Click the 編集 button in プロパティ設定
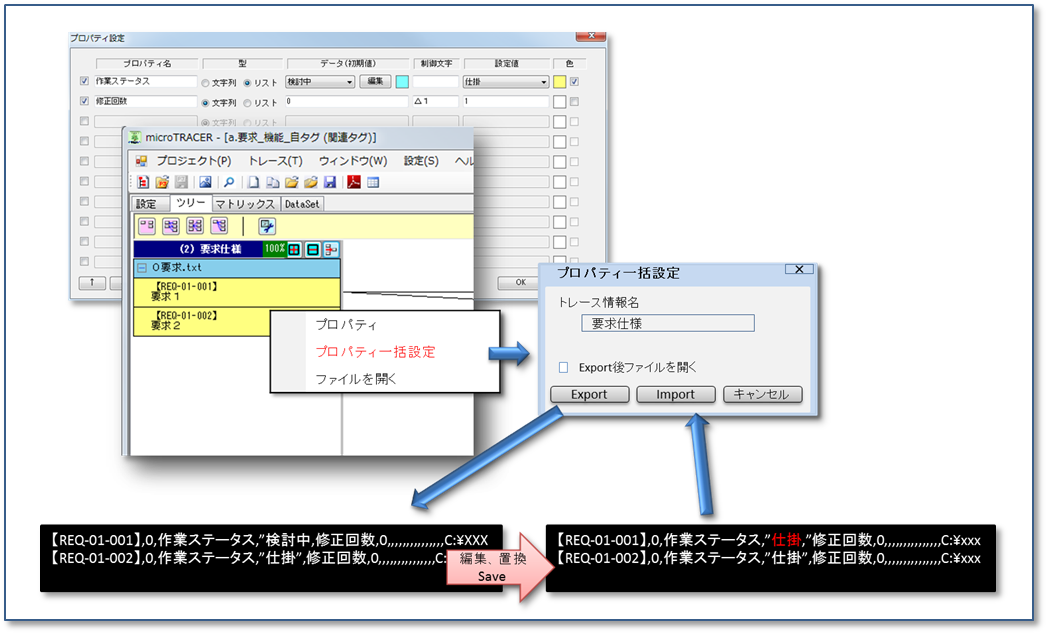The height and width of the screenshot is (634, 1047). 375,82
